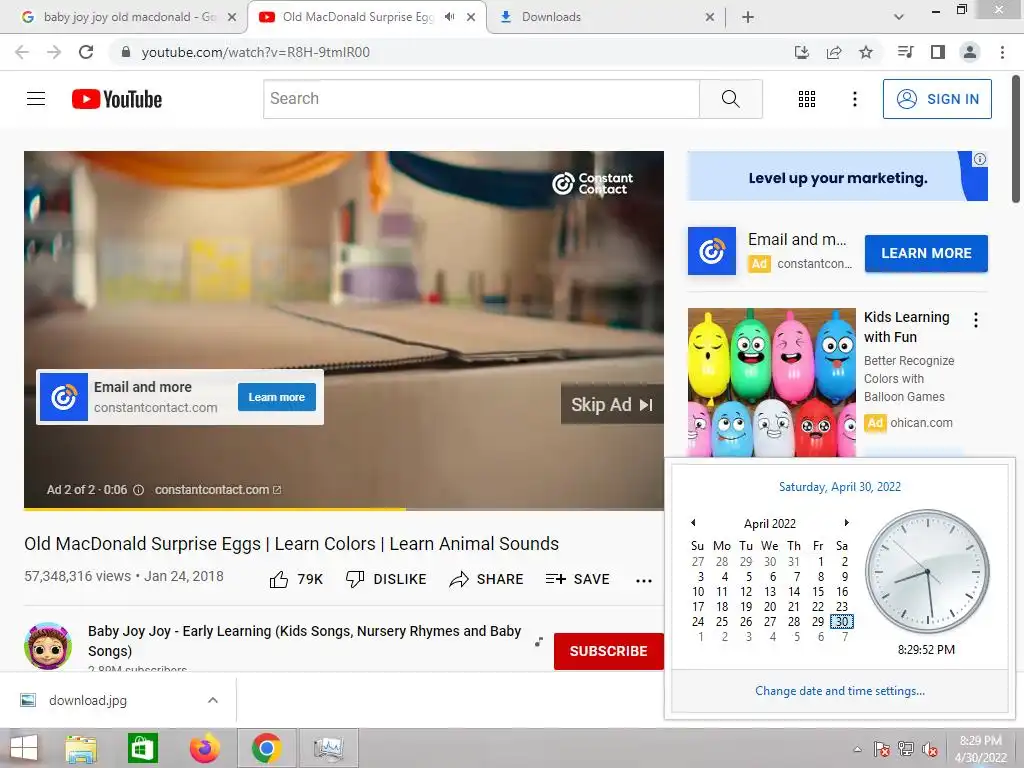The height and width of the screenshot is (768, 1024).
Task: SAVE video to a playlist
Action: [577, 579]
